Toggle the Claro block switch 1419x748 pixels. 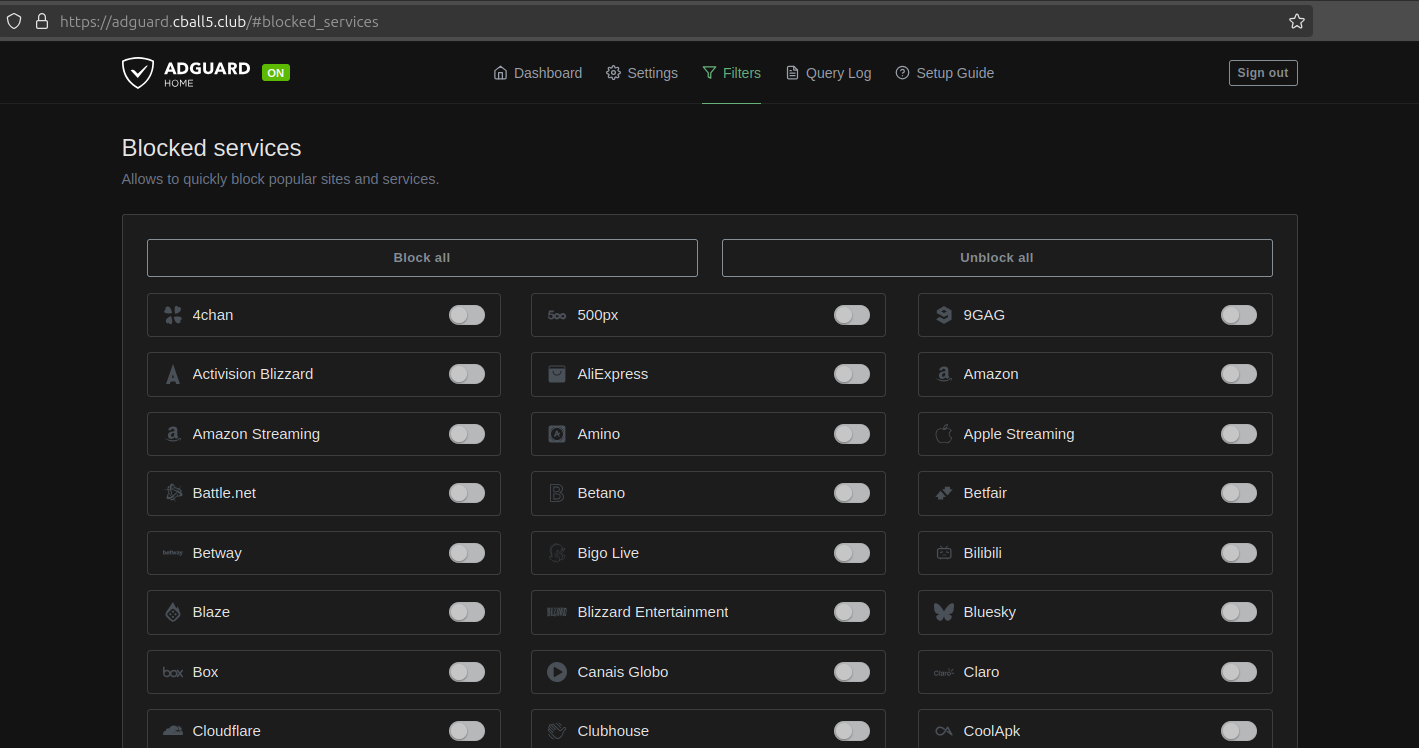click(x=1239, y=672)
